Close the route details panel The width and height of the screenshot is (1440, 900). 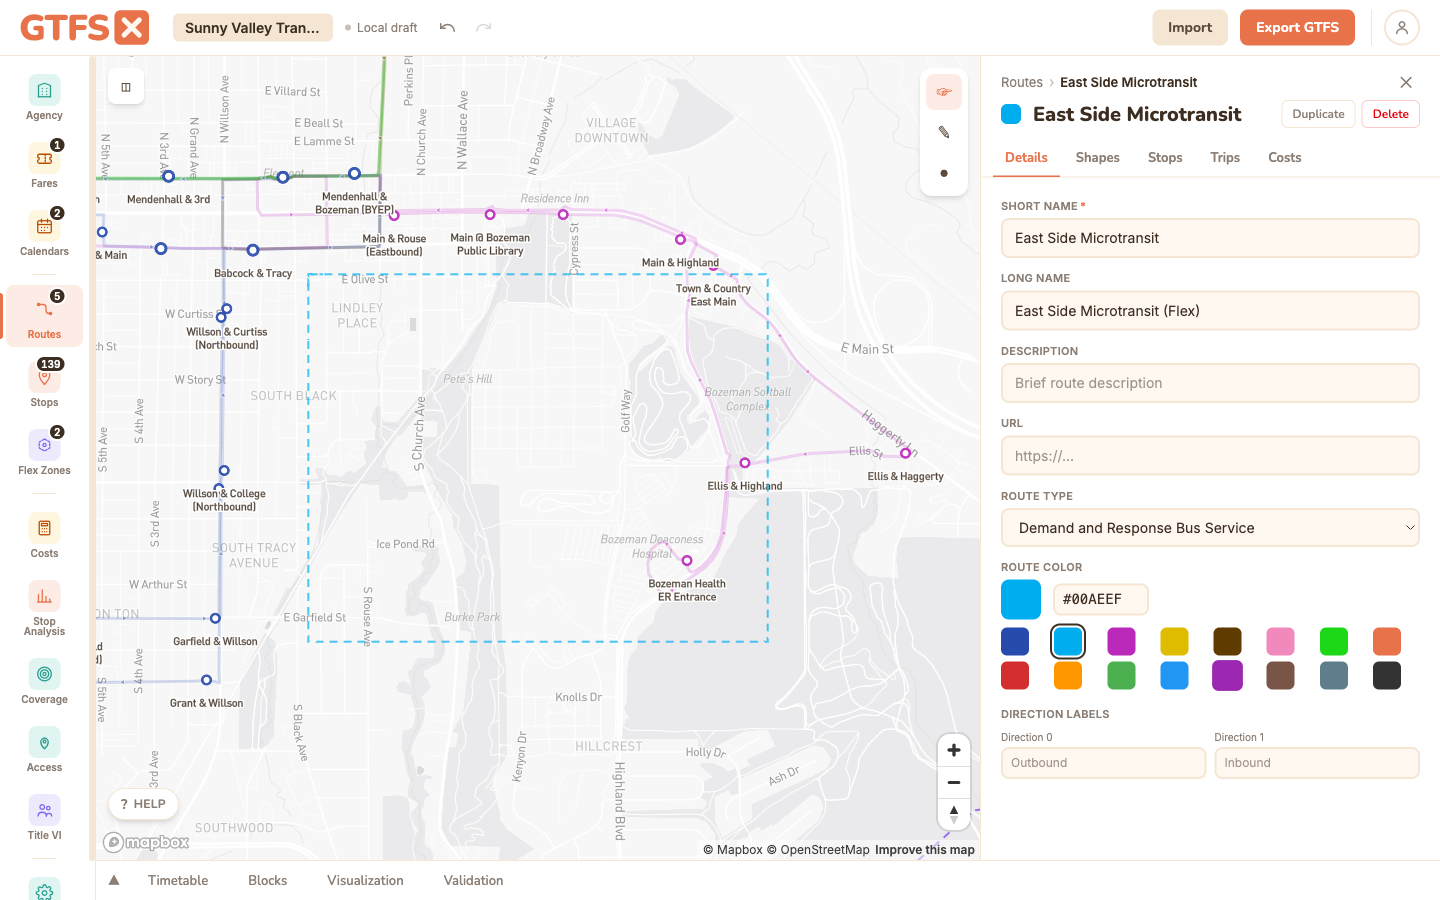[1406, 82]
